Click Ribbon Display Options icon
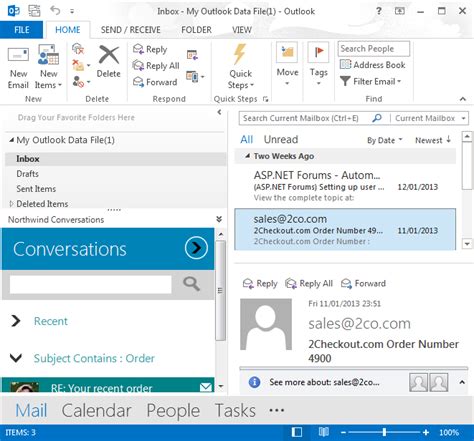 (x=400, y=11)
